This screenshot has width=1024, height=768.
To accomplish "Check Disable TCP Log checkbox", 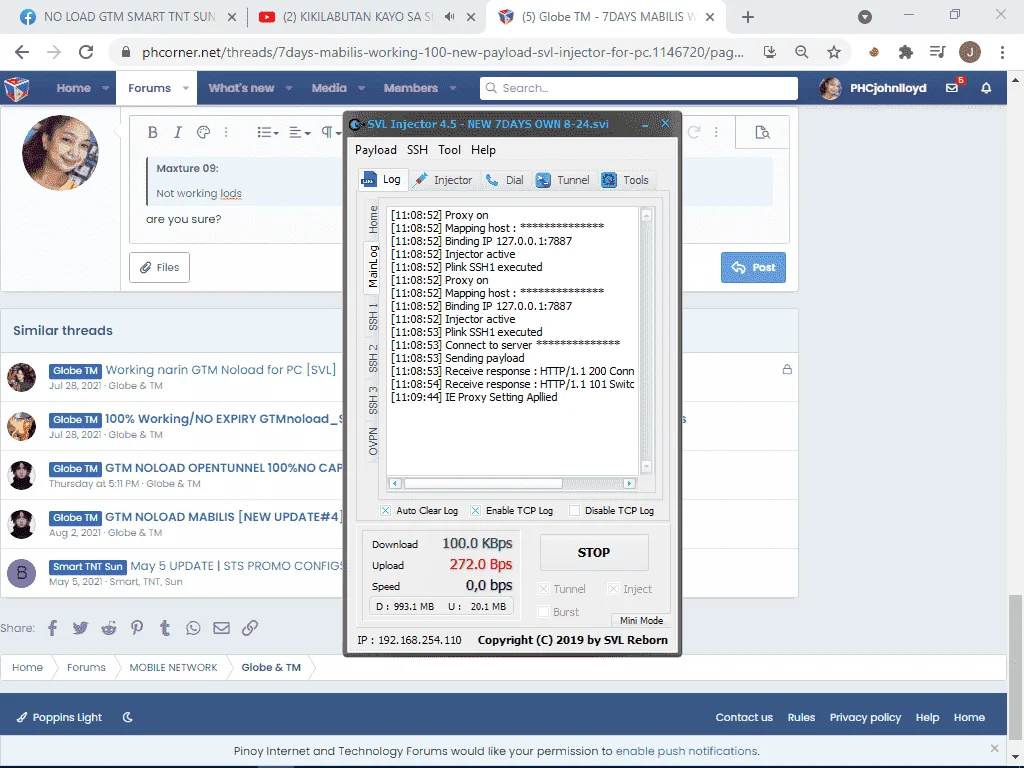I will [574, 511].
